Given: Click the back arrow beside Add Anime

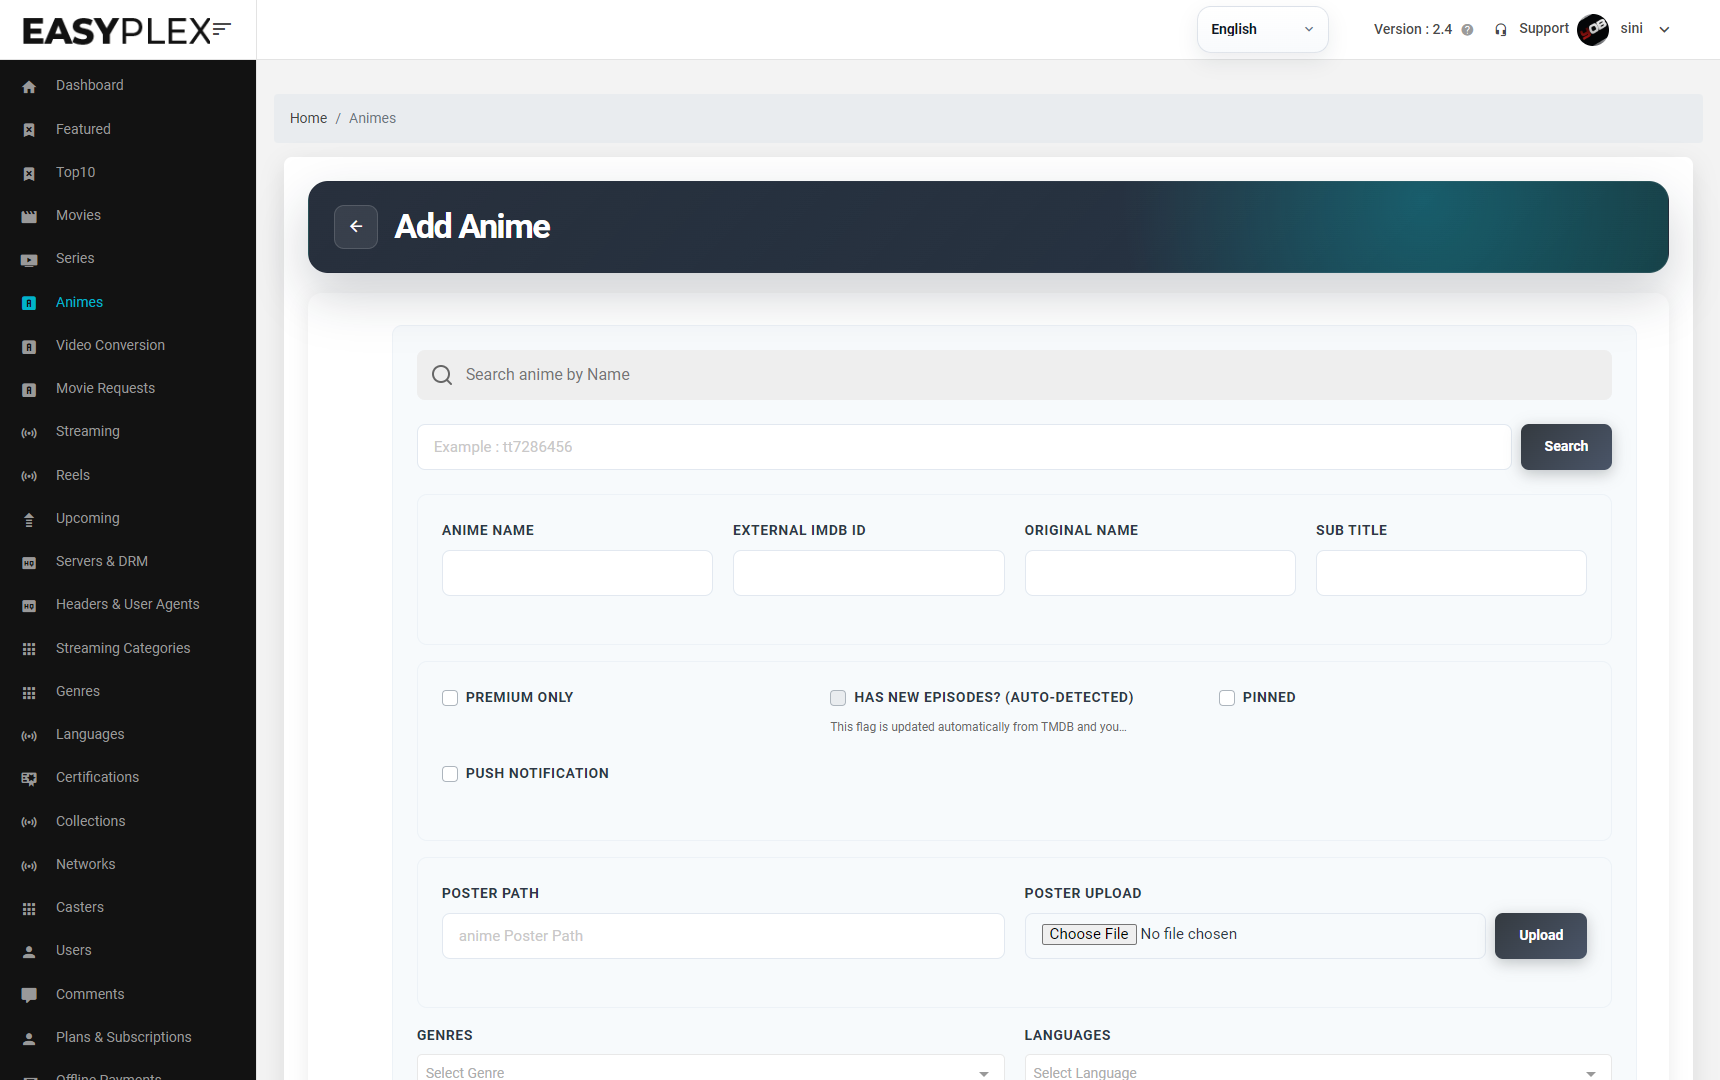Looking at the screenshot, I should 356,227.
